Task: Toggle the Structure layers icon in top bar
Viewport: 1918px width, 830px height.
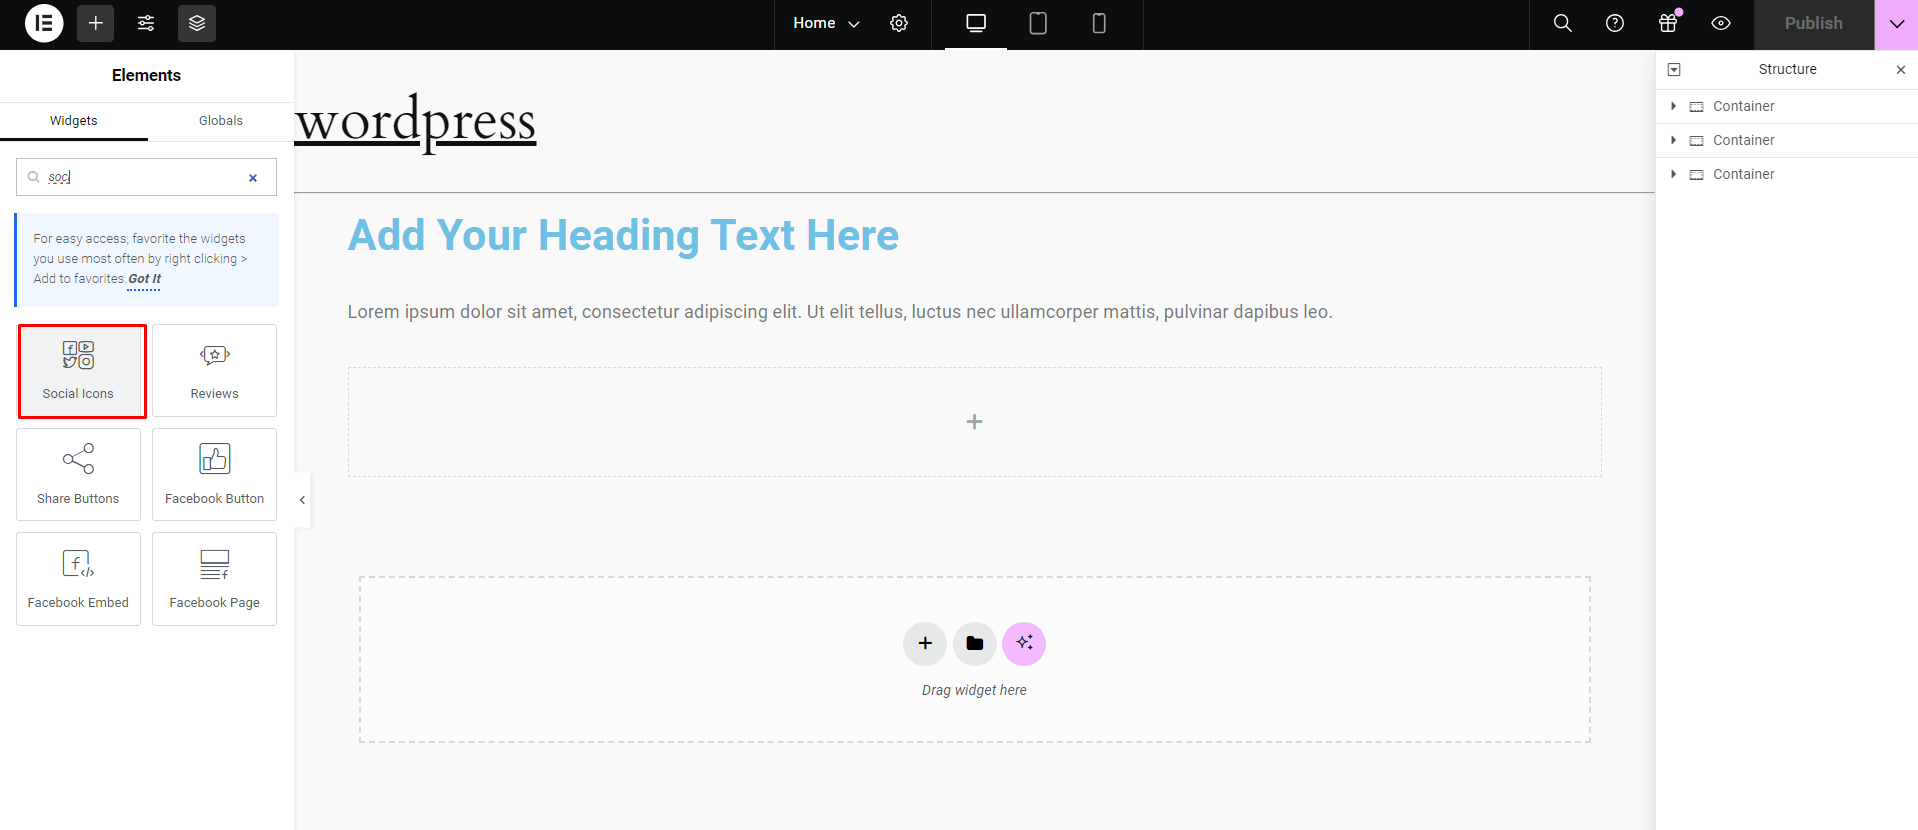Action: [x=197, y=23]
